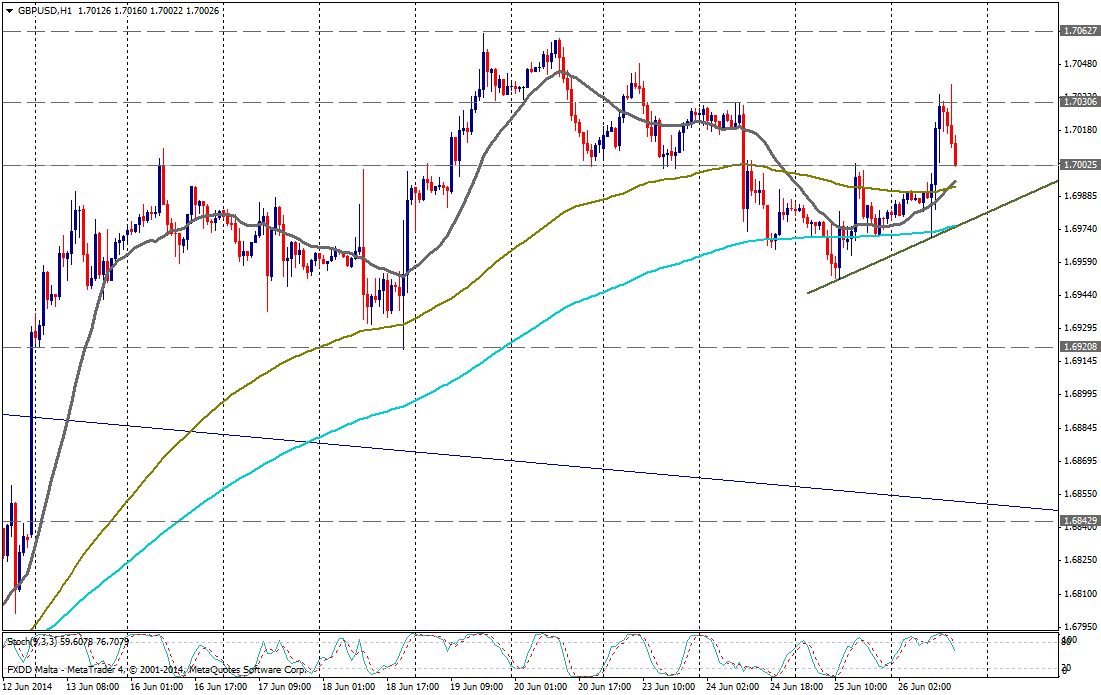This screenshot has height=695, width=1101.
Task: Click the 1.69208 price level label
Action: pos(1080,346)
